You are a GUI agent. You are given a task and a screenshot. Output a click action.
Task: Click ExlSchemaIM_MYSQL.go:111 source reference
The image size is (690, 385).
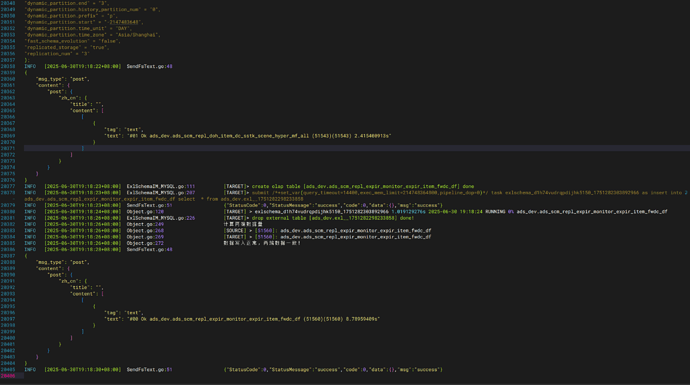(x=161, y=187)
